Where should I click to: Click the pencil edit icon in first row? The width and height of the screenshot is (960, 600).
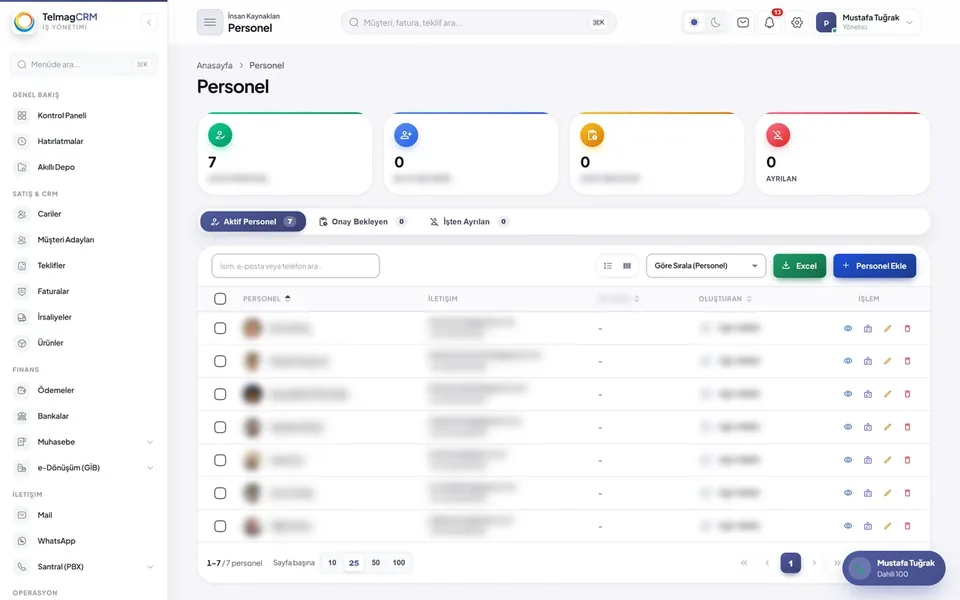coord(887,328)
